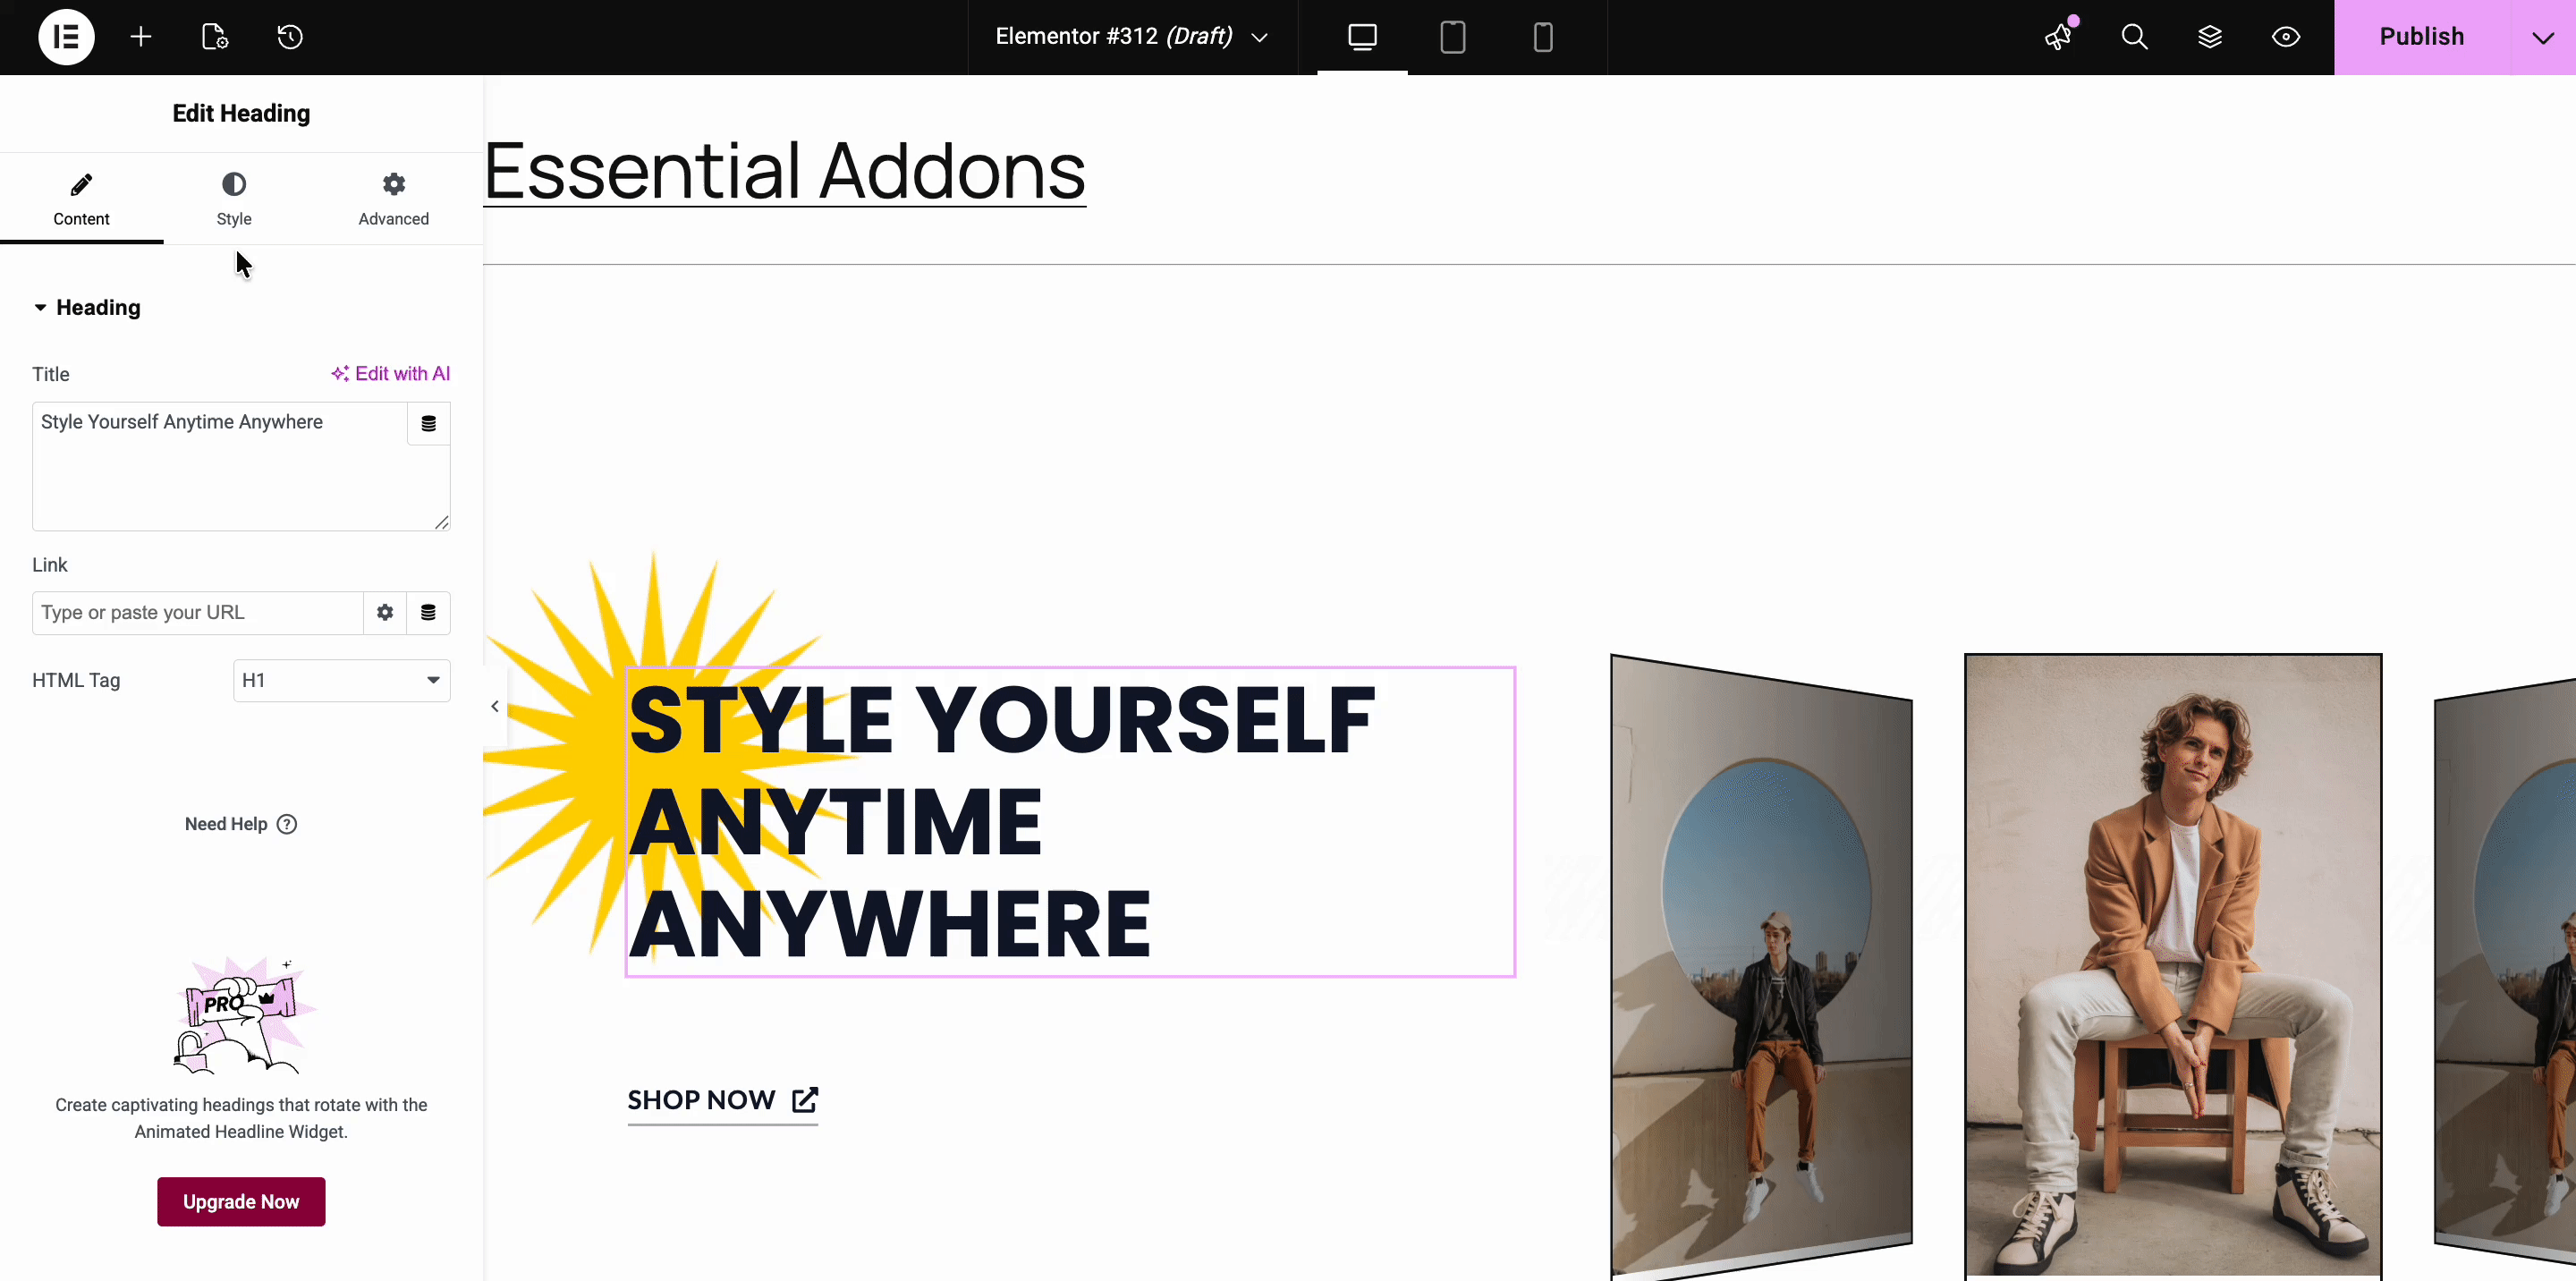
Task: Click the Edit with AI link
Action: pyautogui.click(x=390, y=373)
